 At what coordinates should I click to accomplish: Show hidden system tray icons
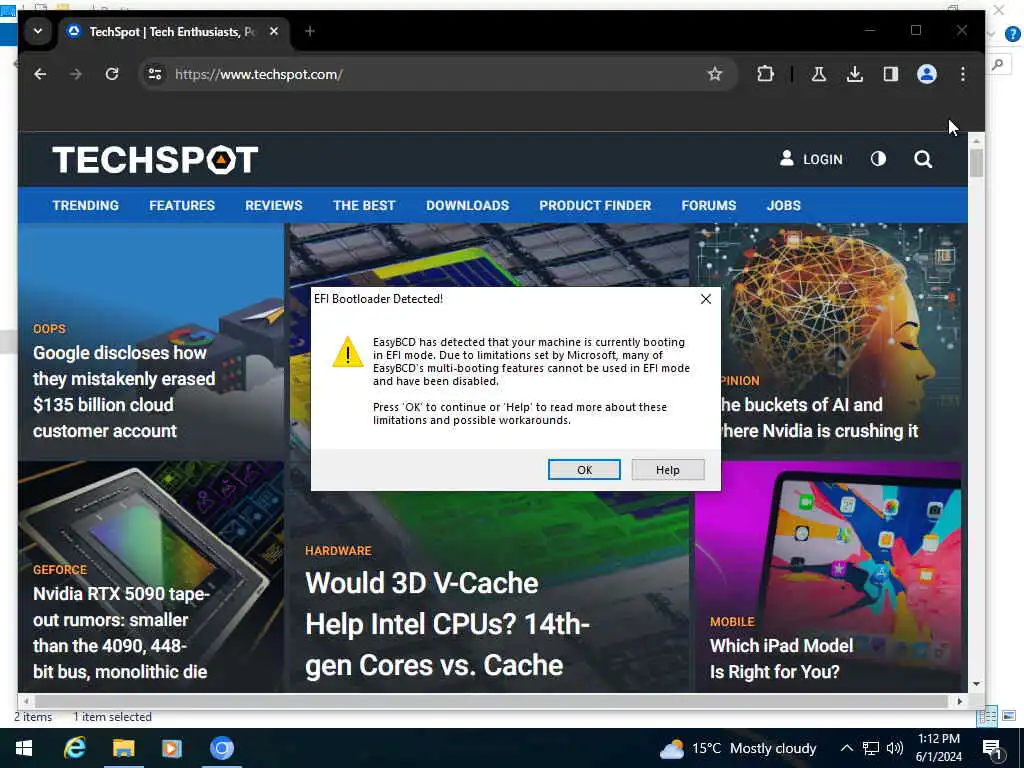(x=846, y=748)
